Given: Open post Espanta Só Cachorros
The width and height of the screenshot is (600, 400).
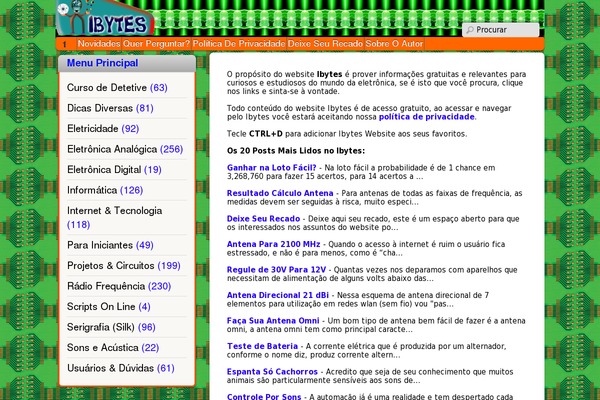Looking at the screenshot, I should click(x=272, y=372).
